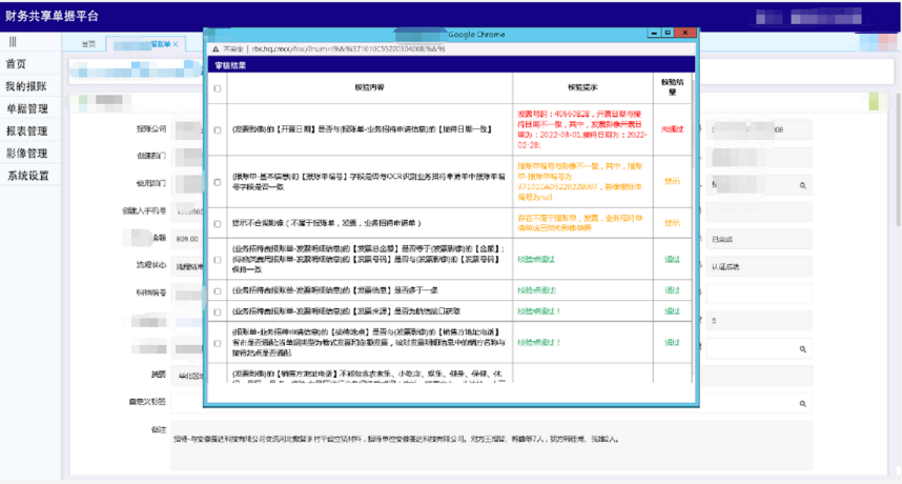Expand 影像管理 in the left sidebar
The image size is (902, 484).
pos(26,153)
